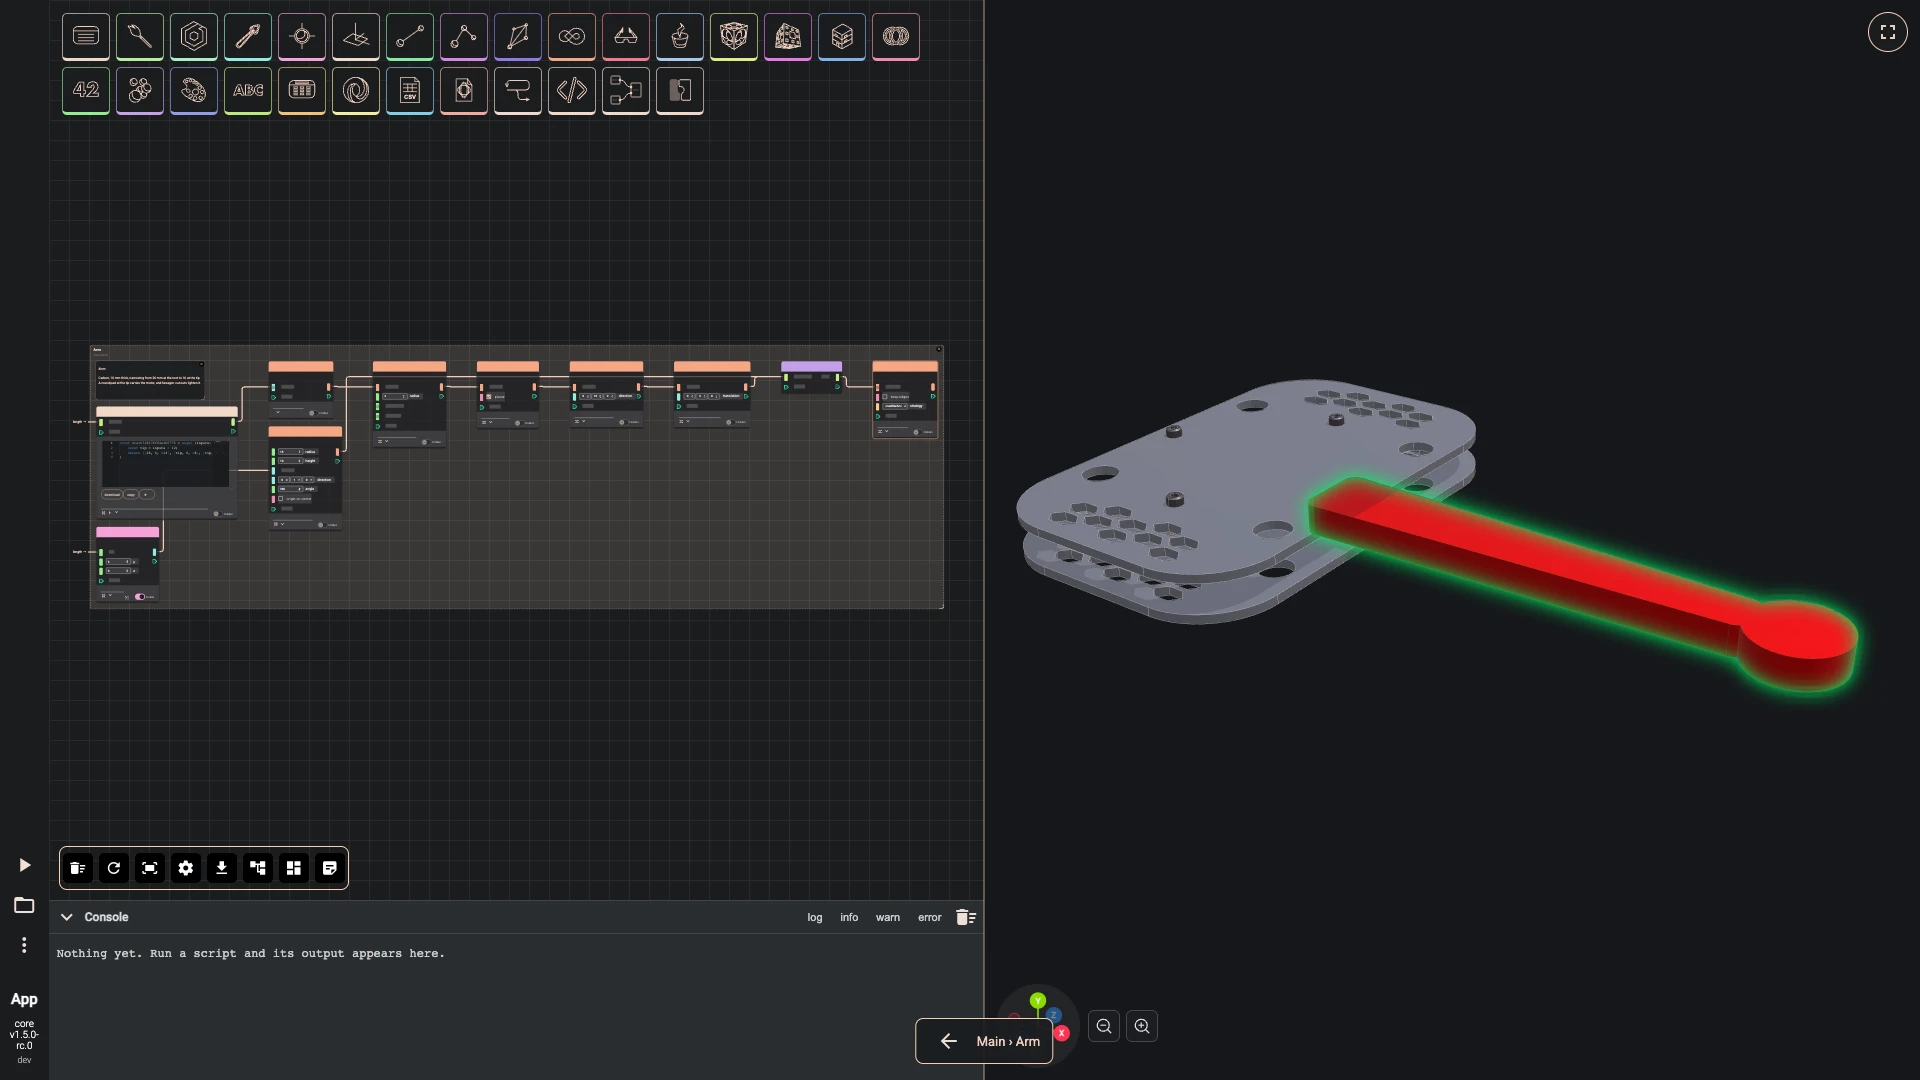Click the fit-to-view frame icon in bottom toolbar
1920x1080 pixels.
pyautogui.click(x=150, y=868)
